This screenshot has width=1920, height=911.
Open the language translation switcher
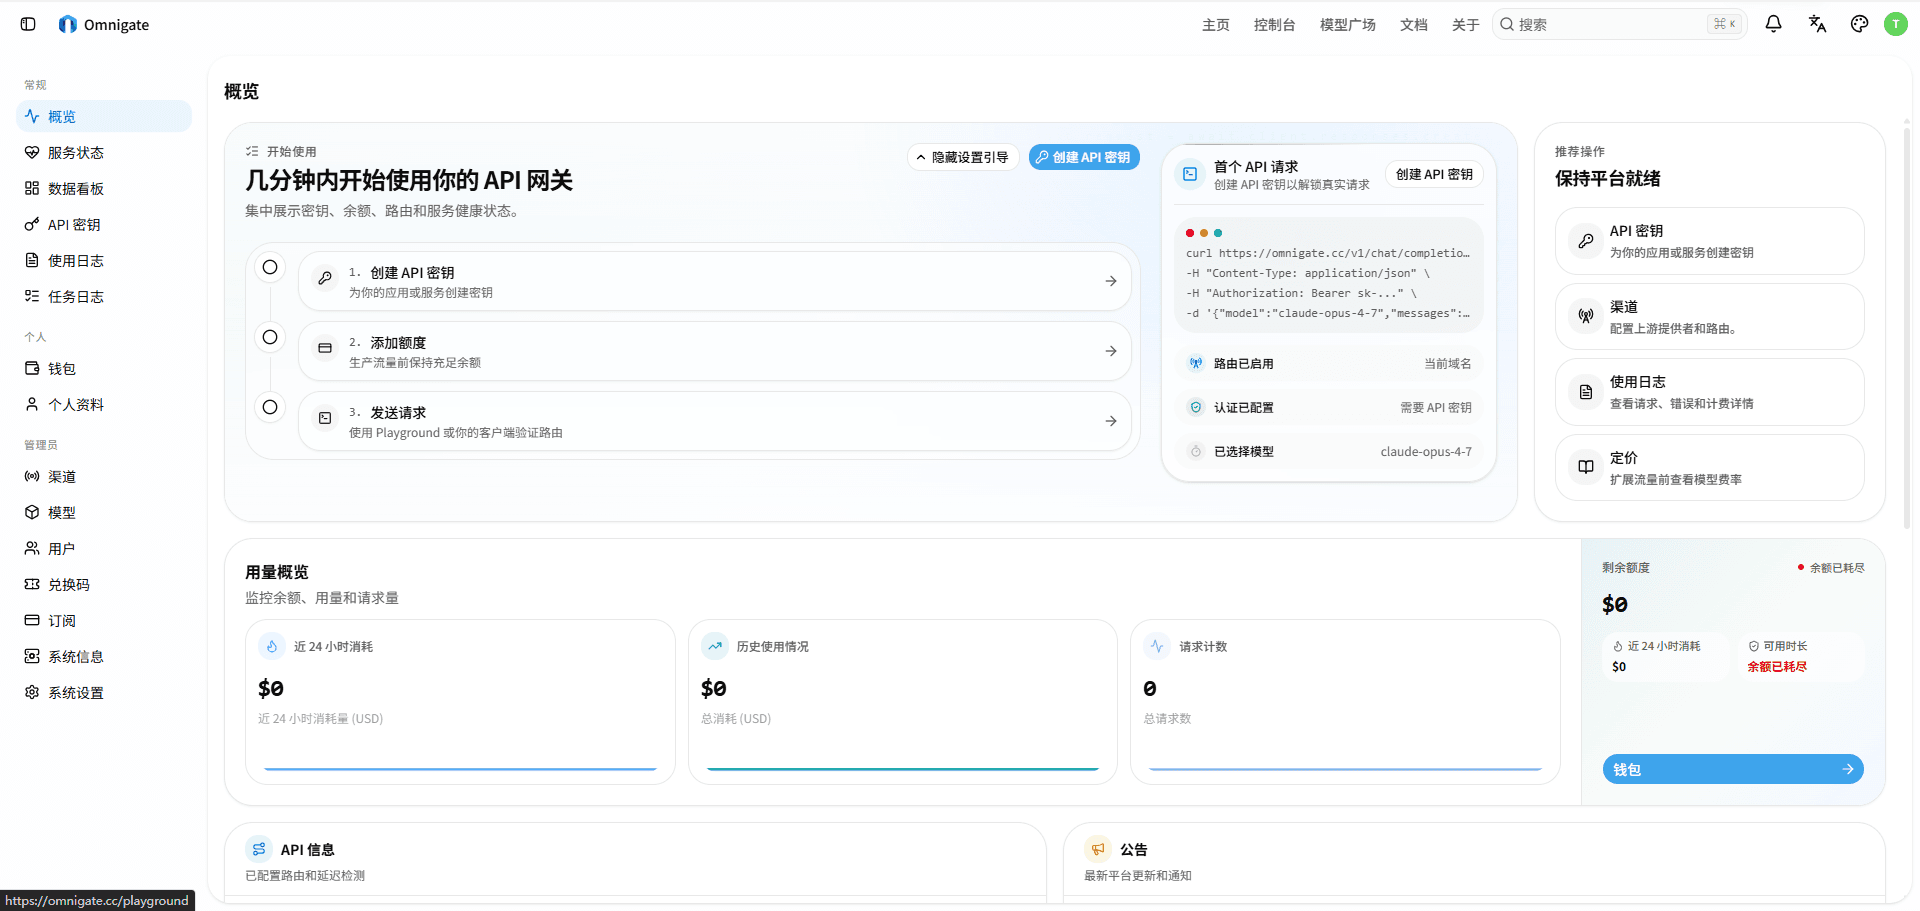pyautogui.click(x=1817, y=24)
